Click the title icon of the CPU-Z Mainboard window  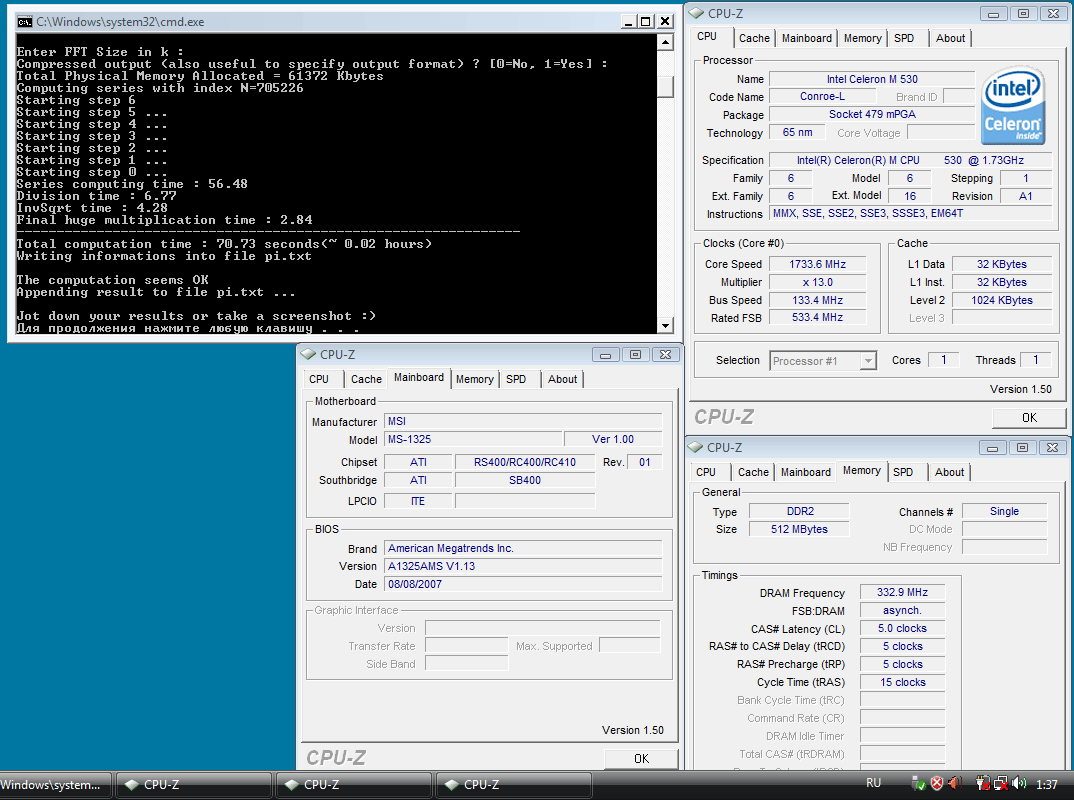tap(308, 354)
